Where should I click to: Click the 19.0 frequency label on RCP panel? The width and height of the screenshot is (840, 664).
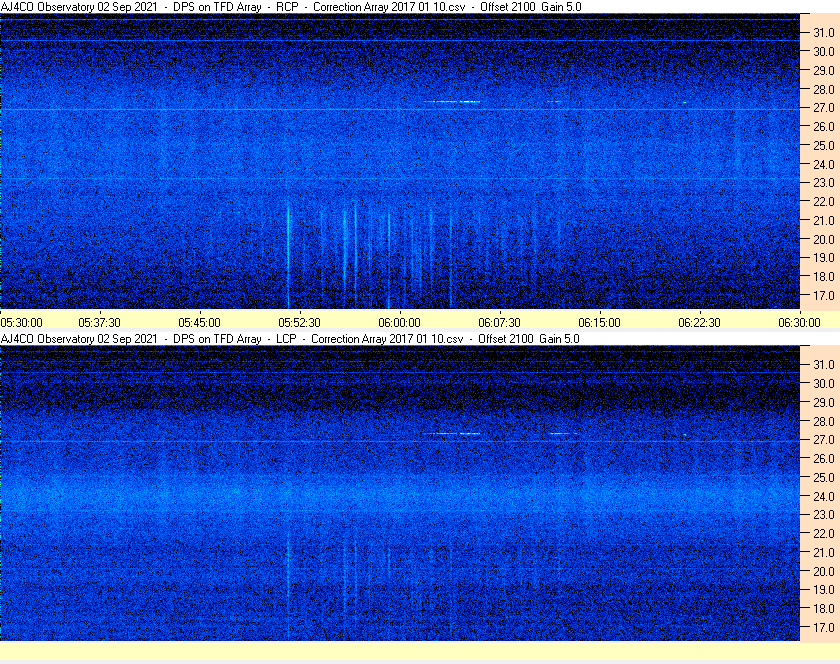(824, 258)
